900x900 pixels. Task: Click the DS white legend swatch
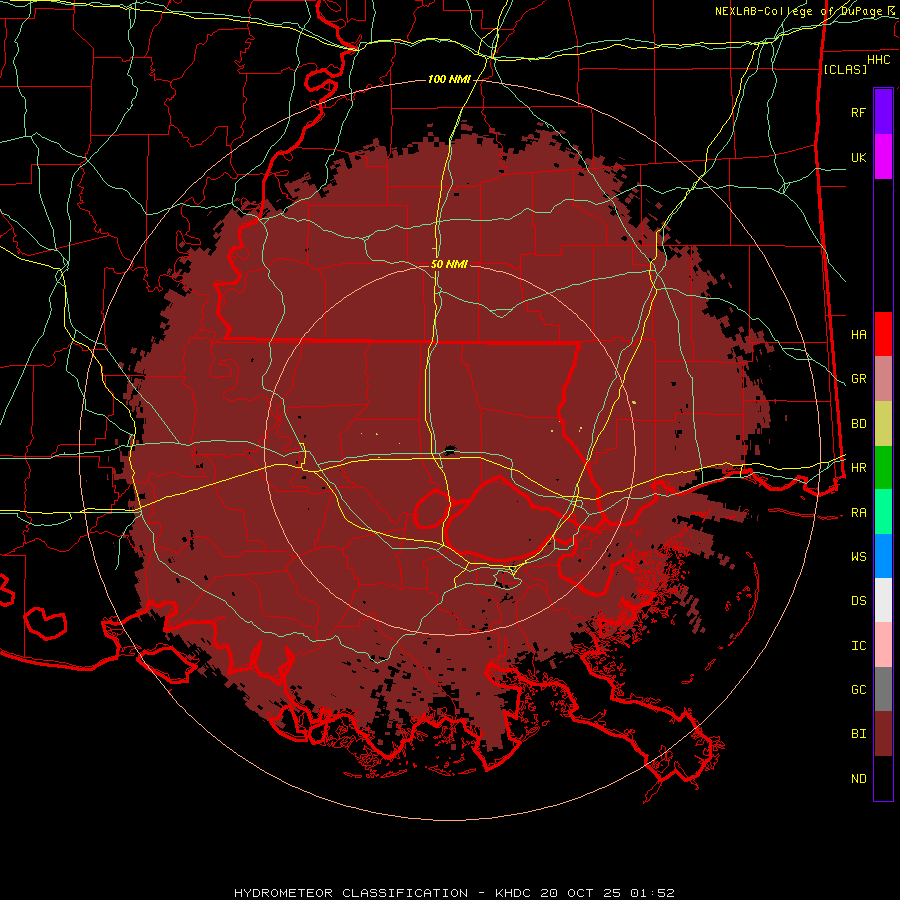click(883, 600)
